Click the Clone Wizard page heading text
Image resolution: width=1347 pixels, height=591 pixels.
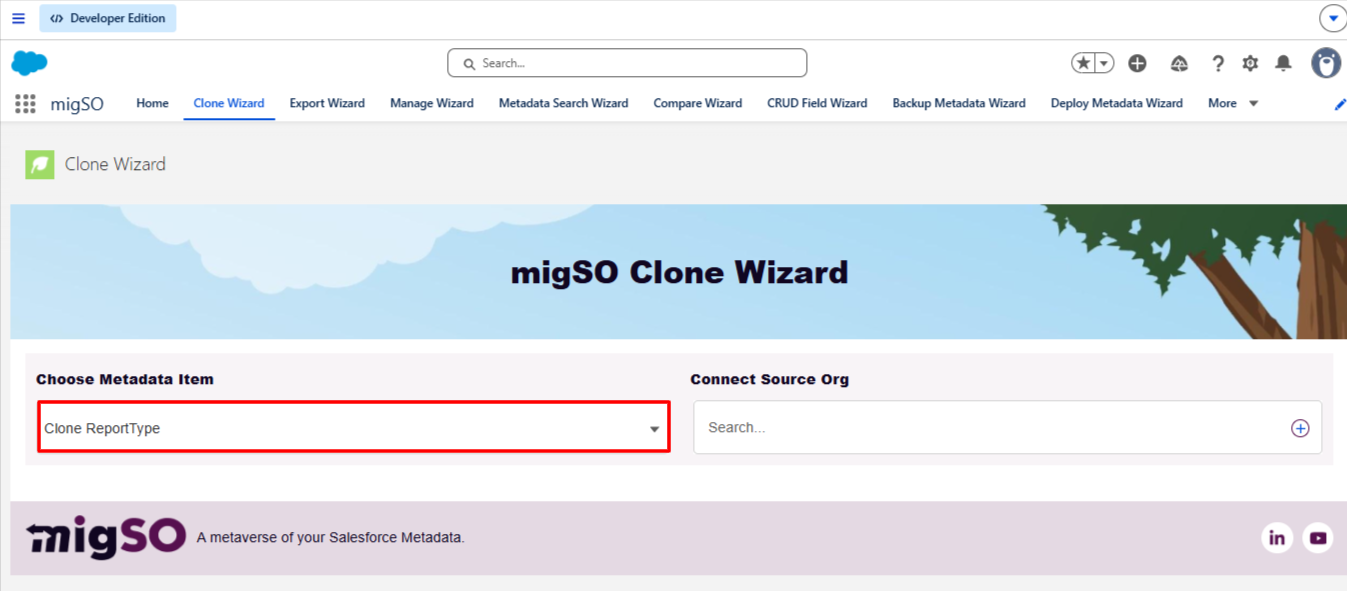(115, 164)
